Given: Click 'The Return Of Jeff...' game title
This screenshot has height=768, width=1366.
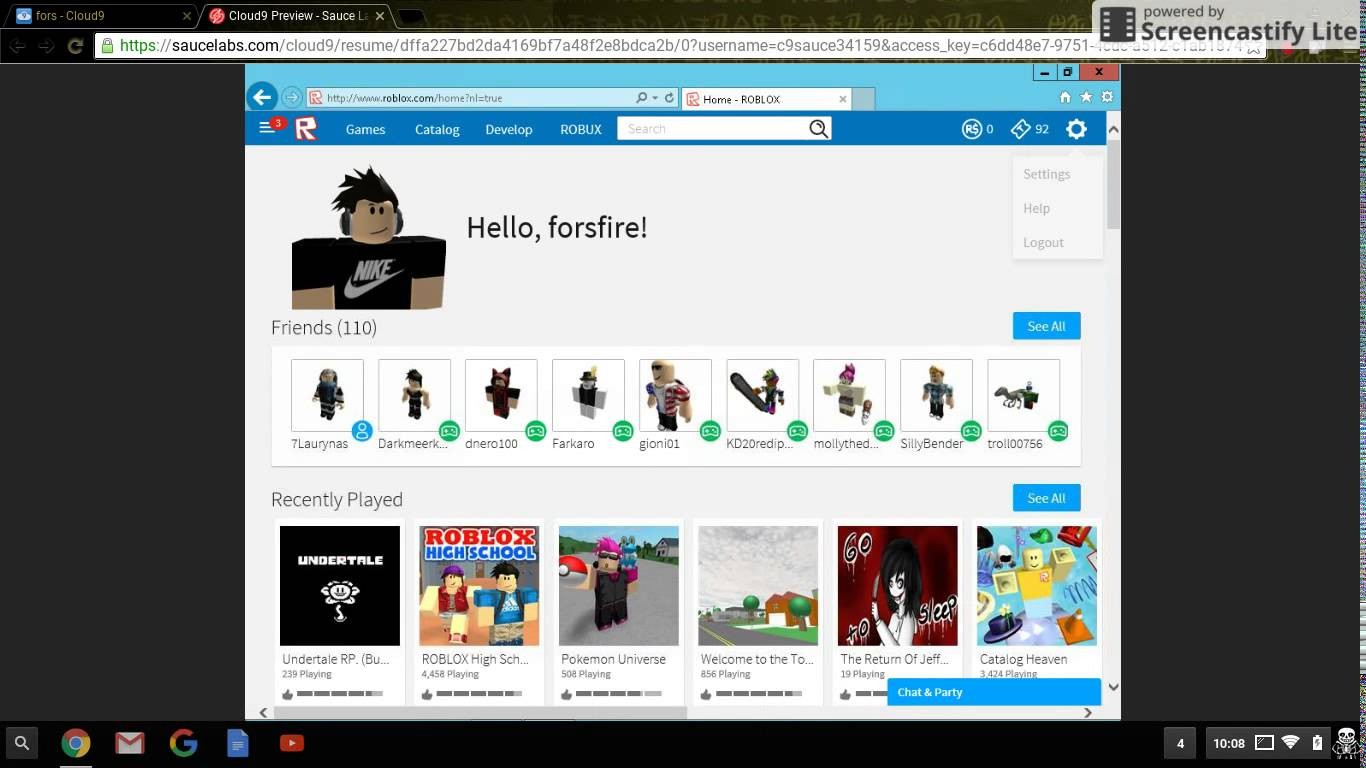Looking at the screenshot, I should click(x=895, y=659).
